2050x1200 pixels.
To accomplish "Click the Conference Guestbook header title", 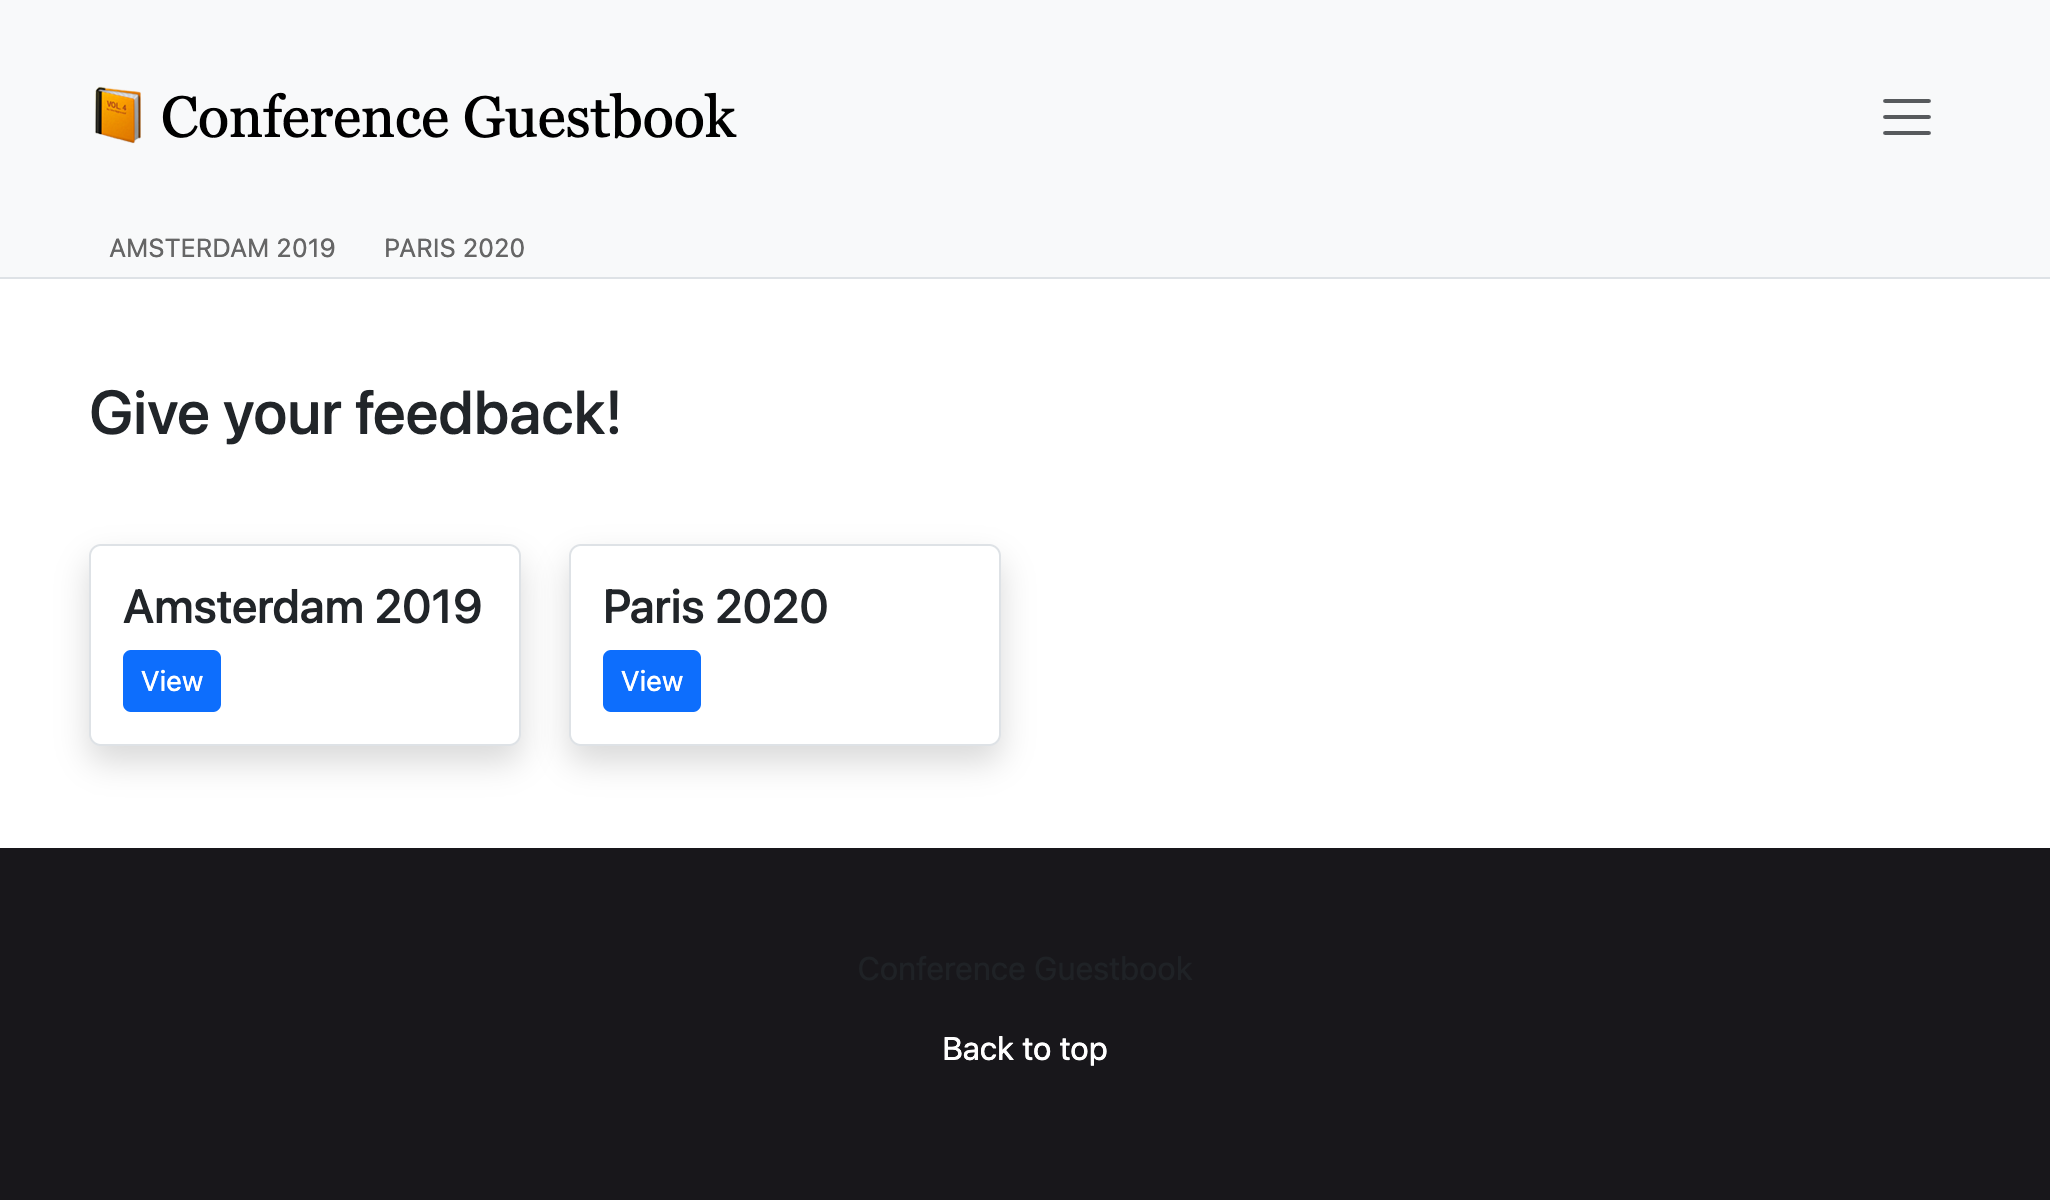I will coord(447,117).
